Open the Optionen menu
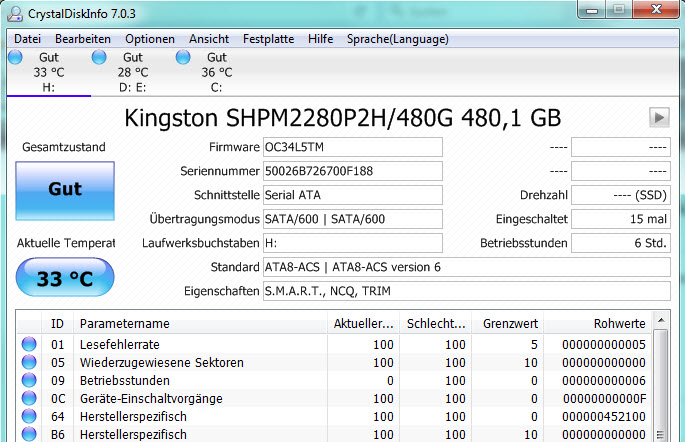The height and width of the screenshot is (442, 685). click(x=150, y=39)
